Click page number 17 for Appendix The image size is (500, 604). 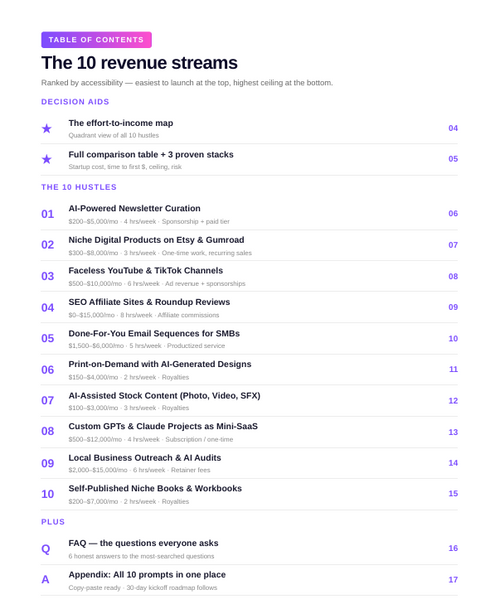(453, 580)
